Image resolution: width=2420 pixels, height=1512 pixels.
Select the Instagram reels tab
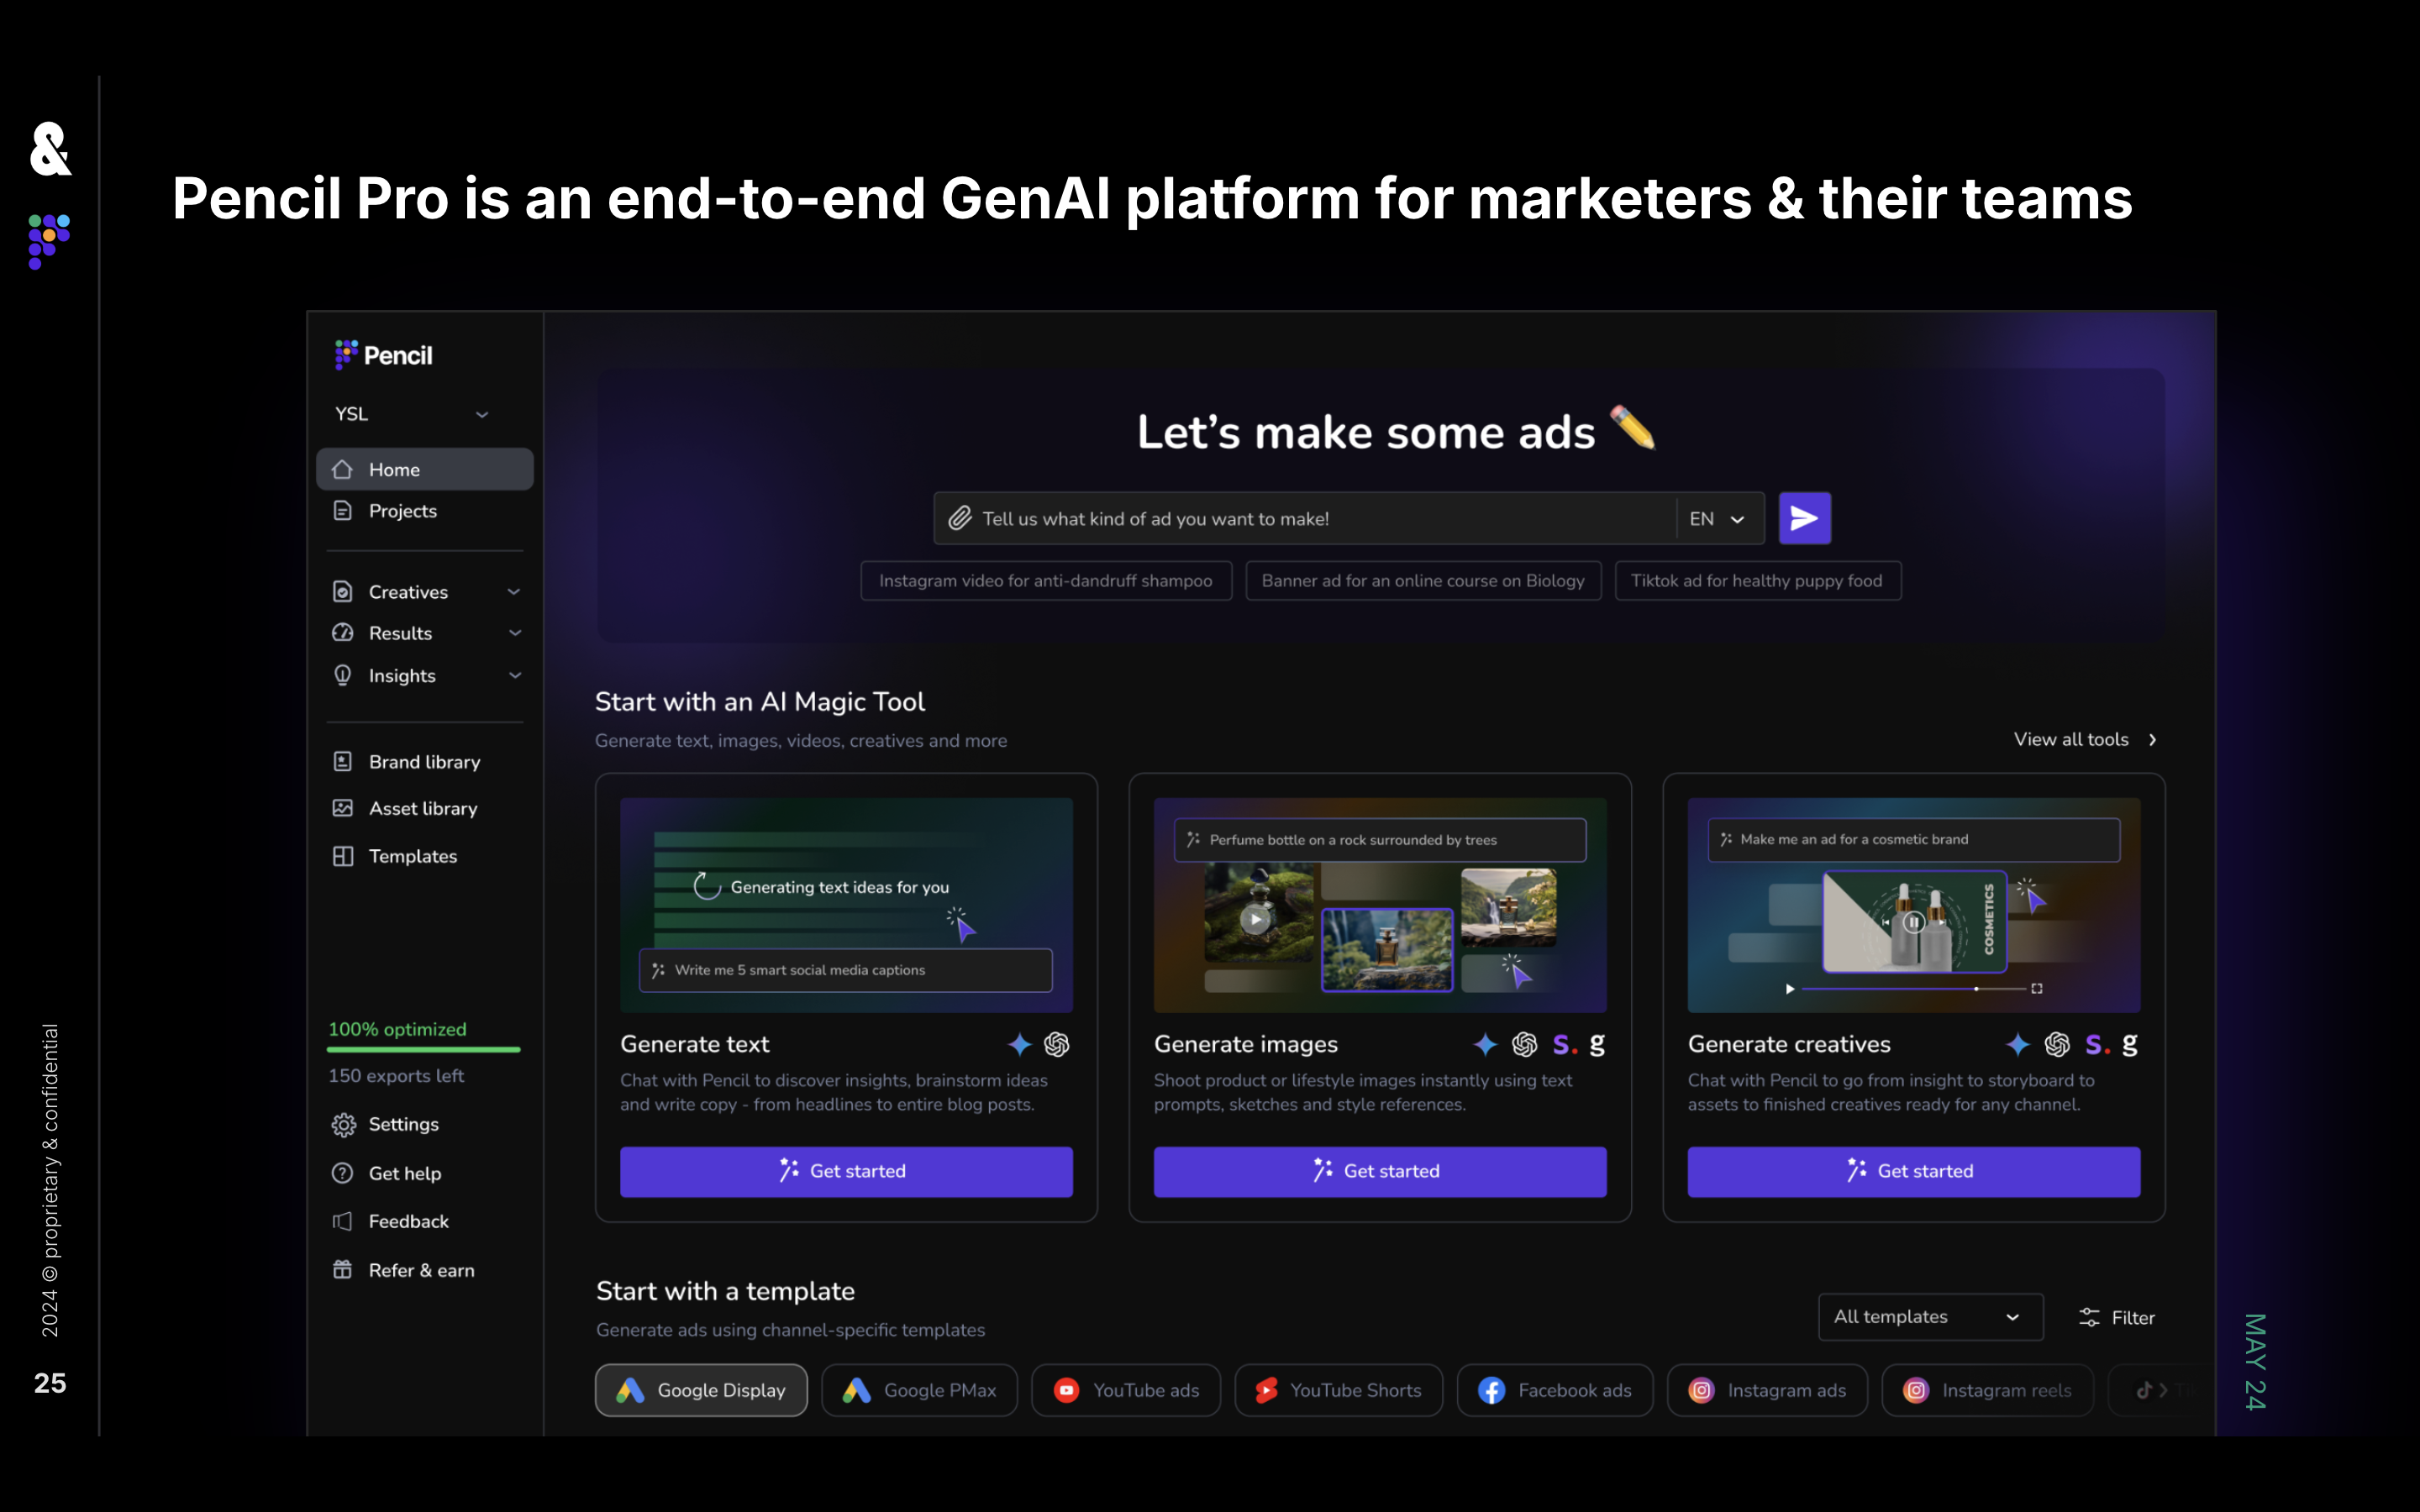tap(1987, 1390)
